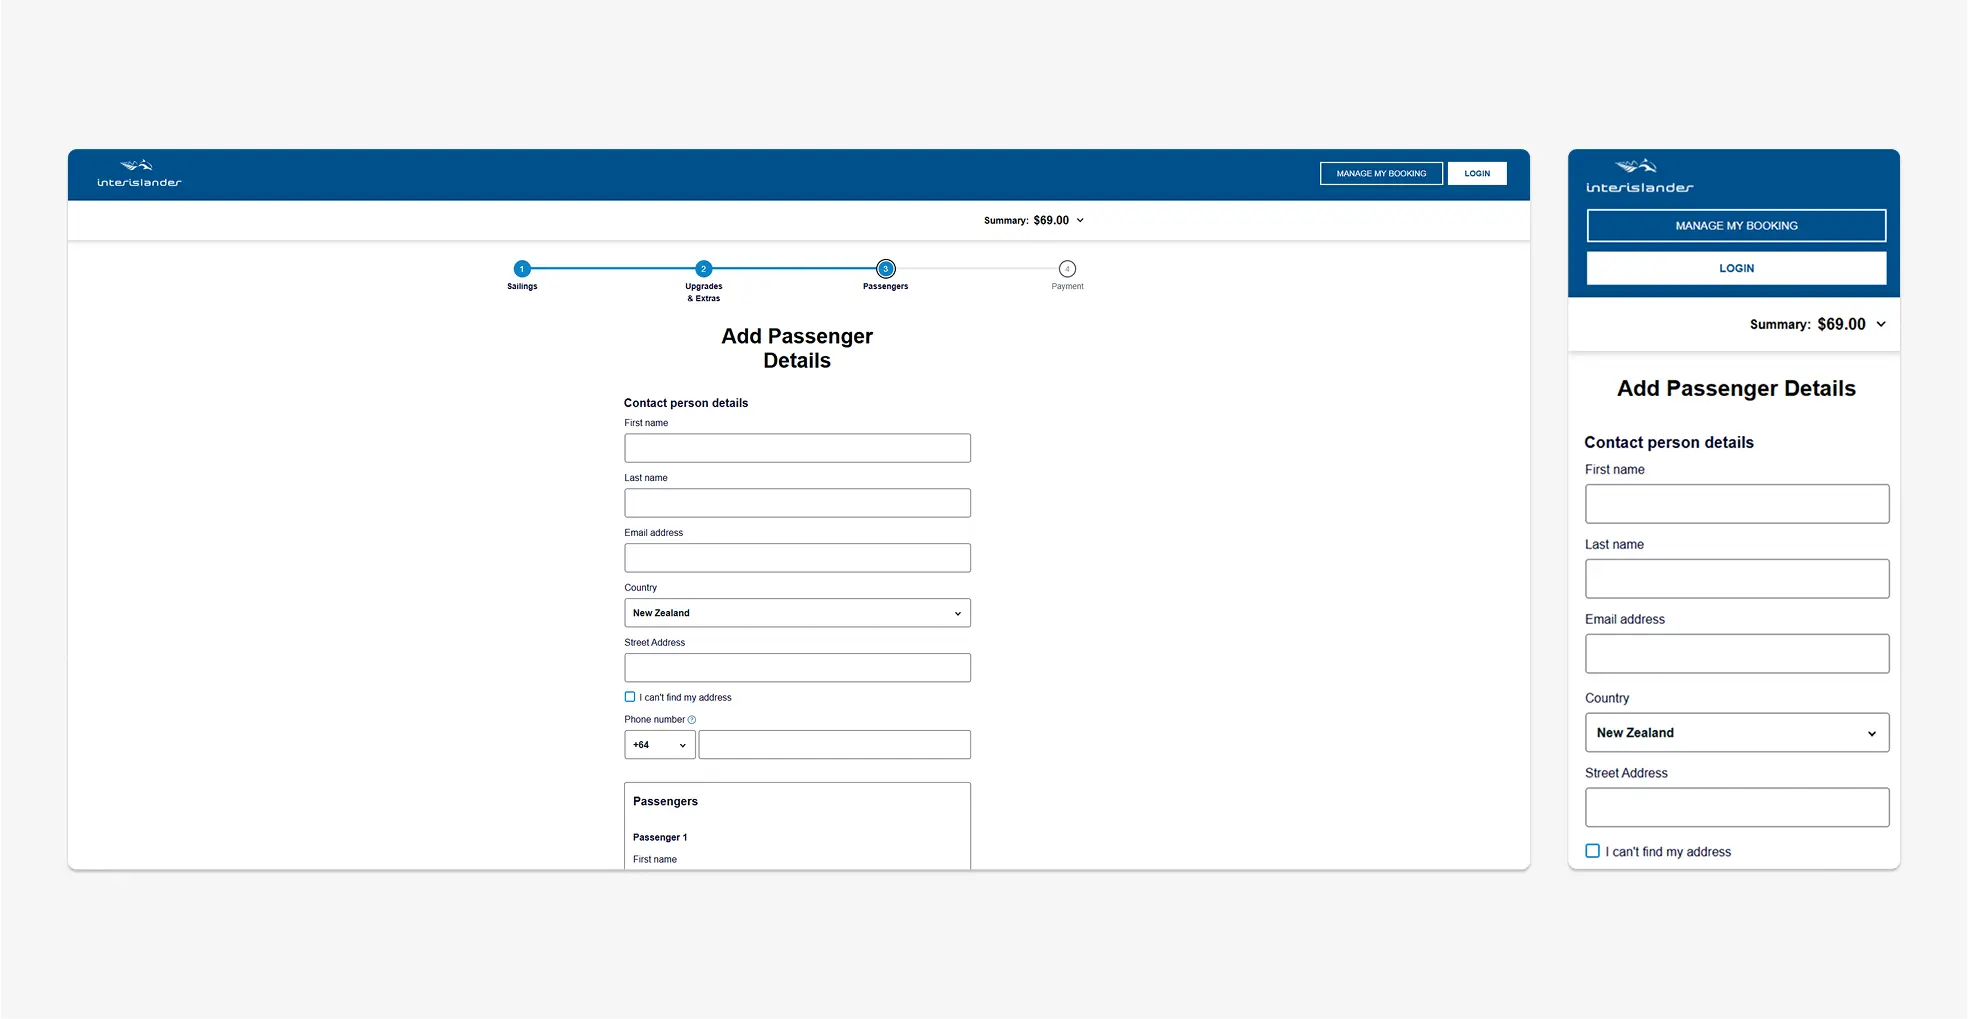
Task: Tick "I can't find my address" checkbox in mobile view
Action: [x=1593, y=851]
